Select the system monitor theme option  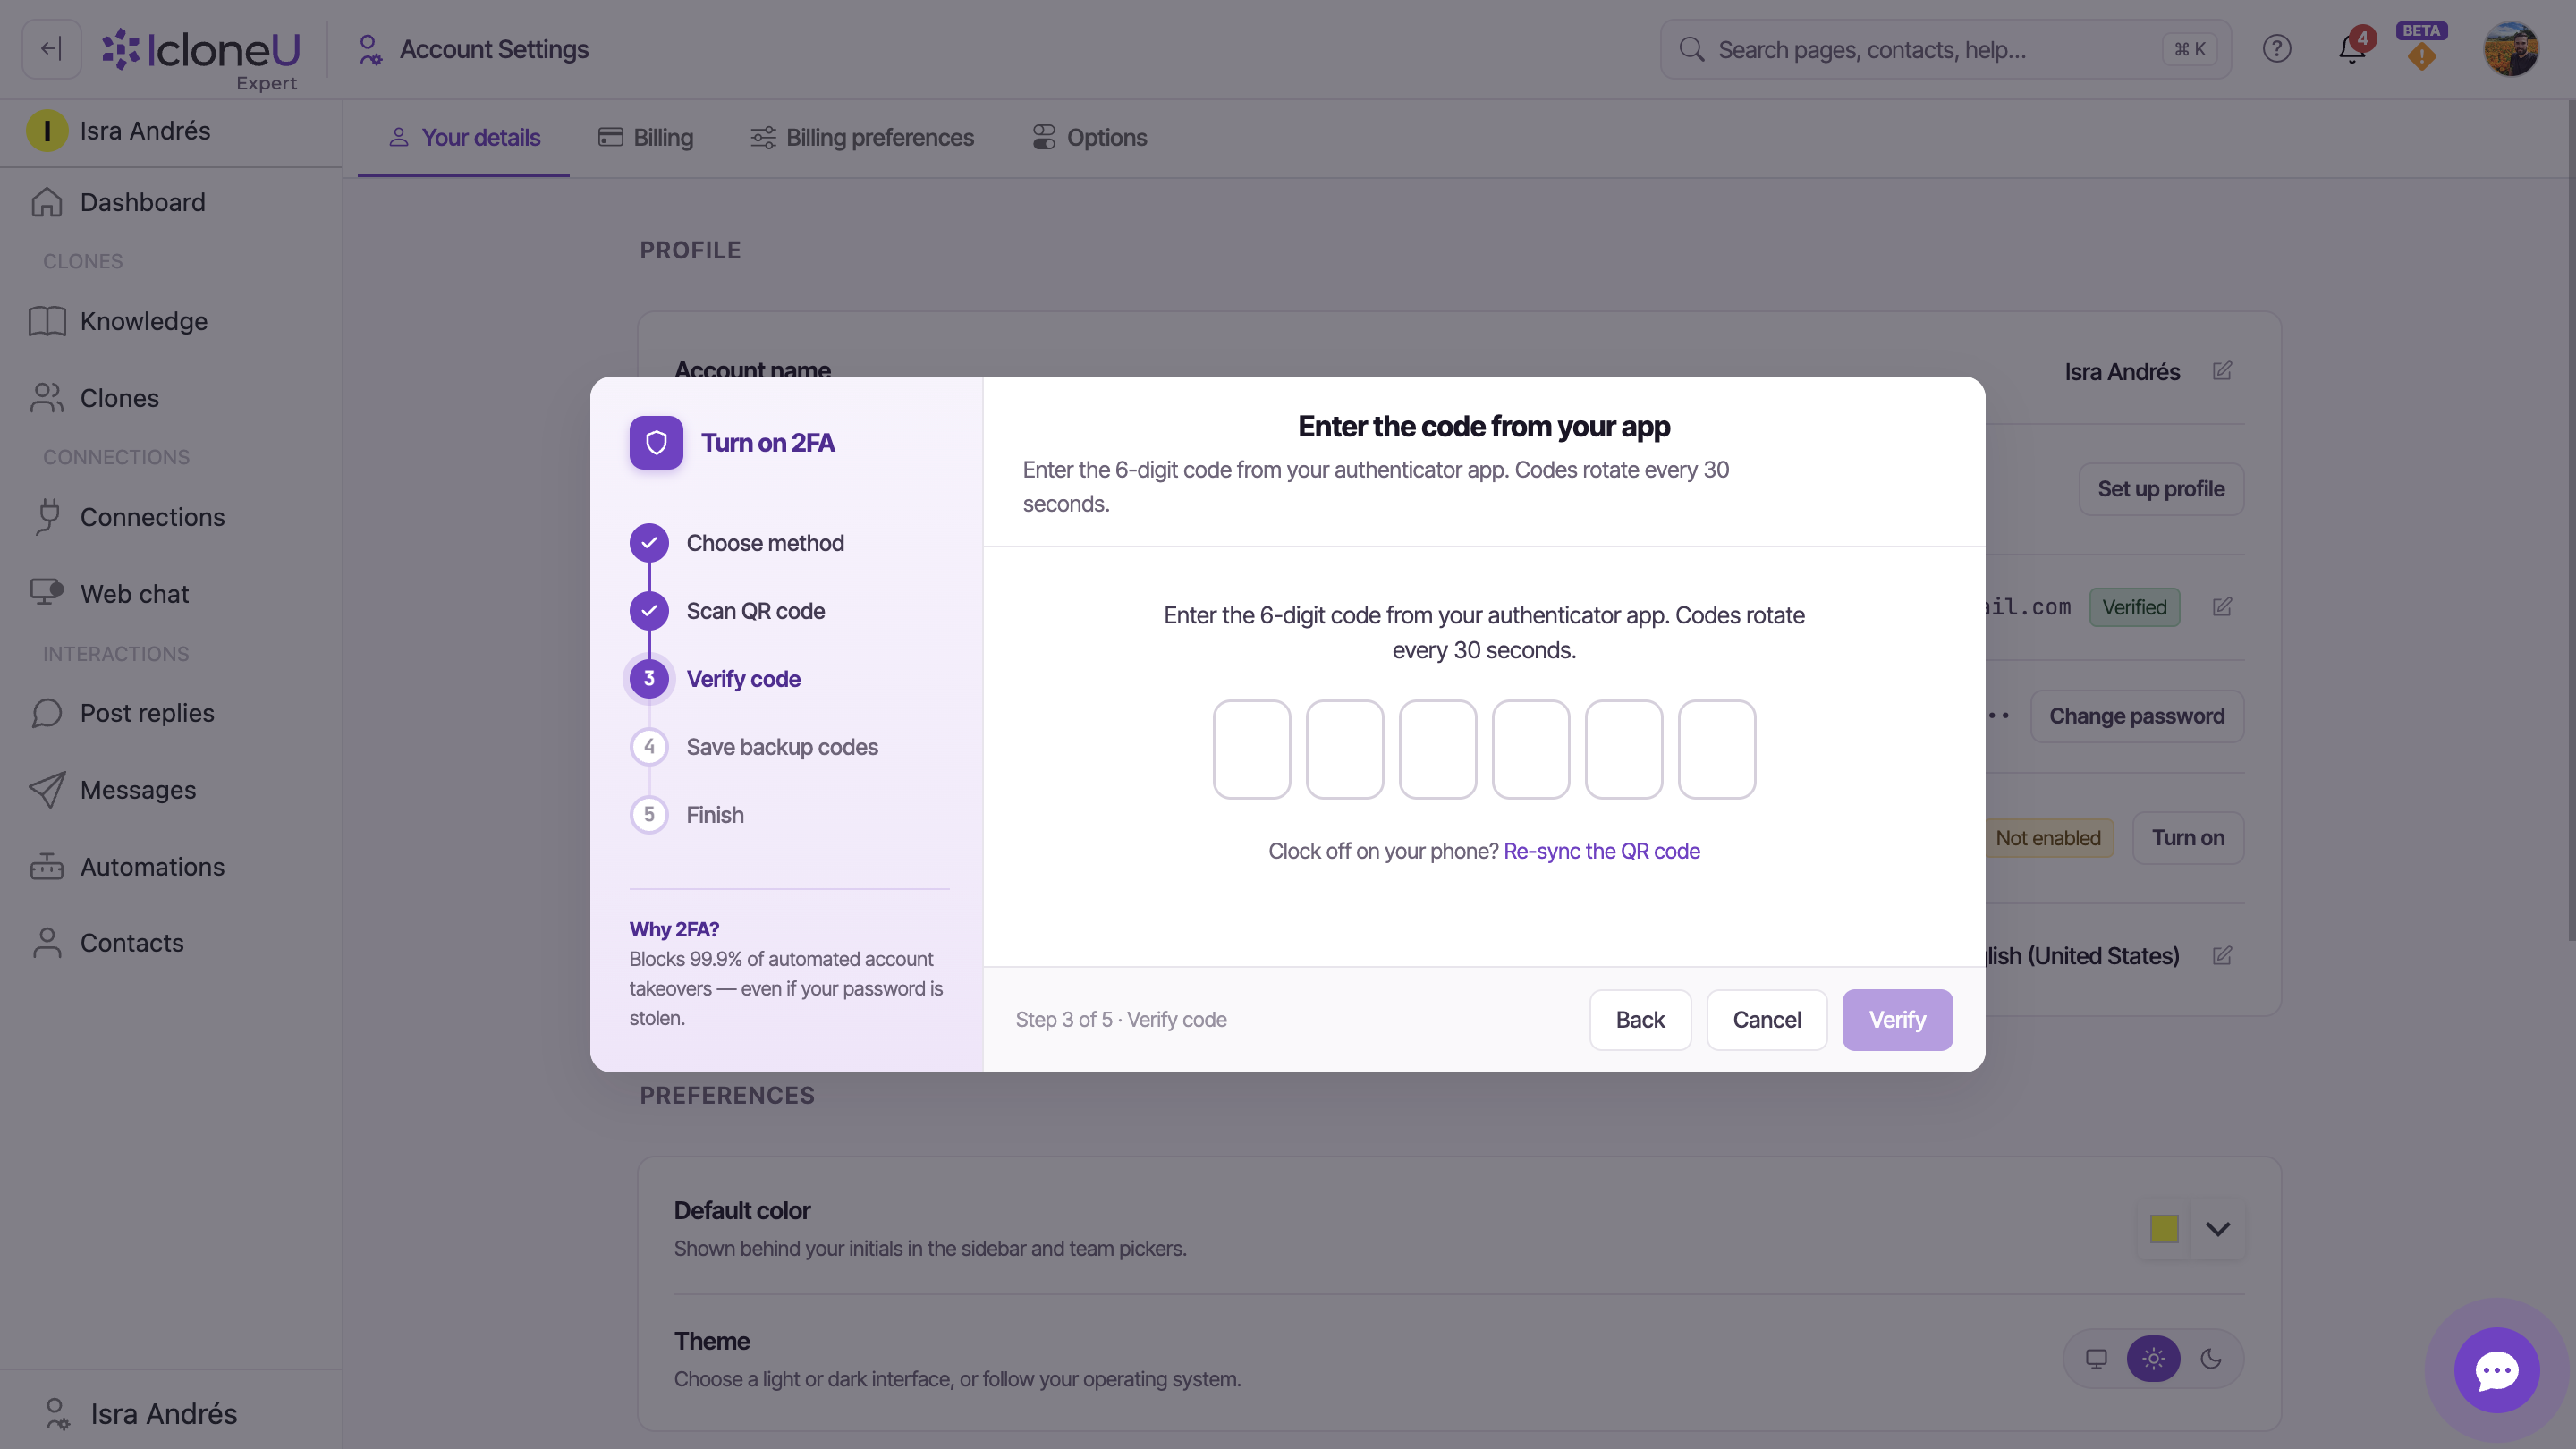[x=2096, y=1359]
